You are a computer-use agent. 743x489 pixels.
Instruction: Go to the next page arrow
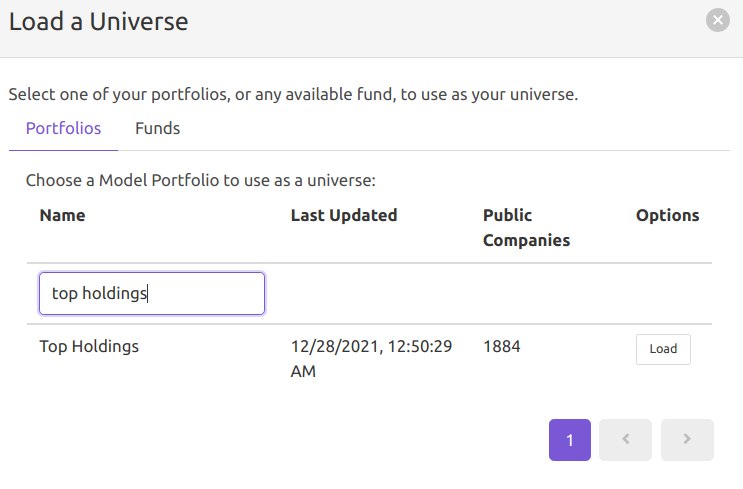pos(687,439)
